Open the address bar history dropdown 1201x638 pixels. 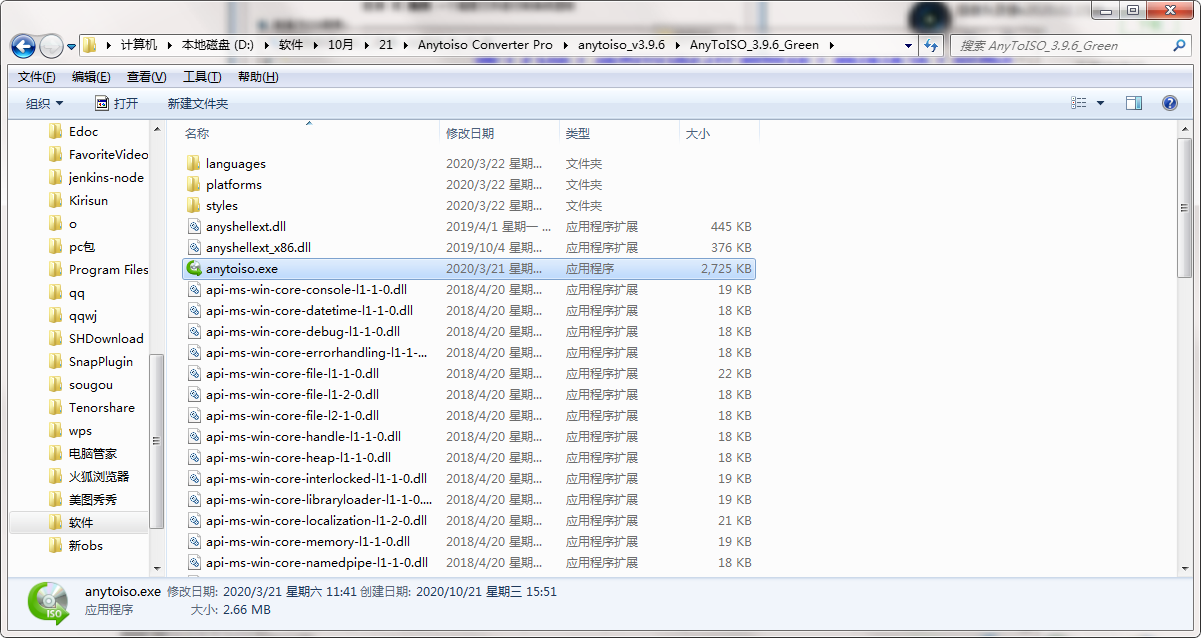click(x=908, y=45)
